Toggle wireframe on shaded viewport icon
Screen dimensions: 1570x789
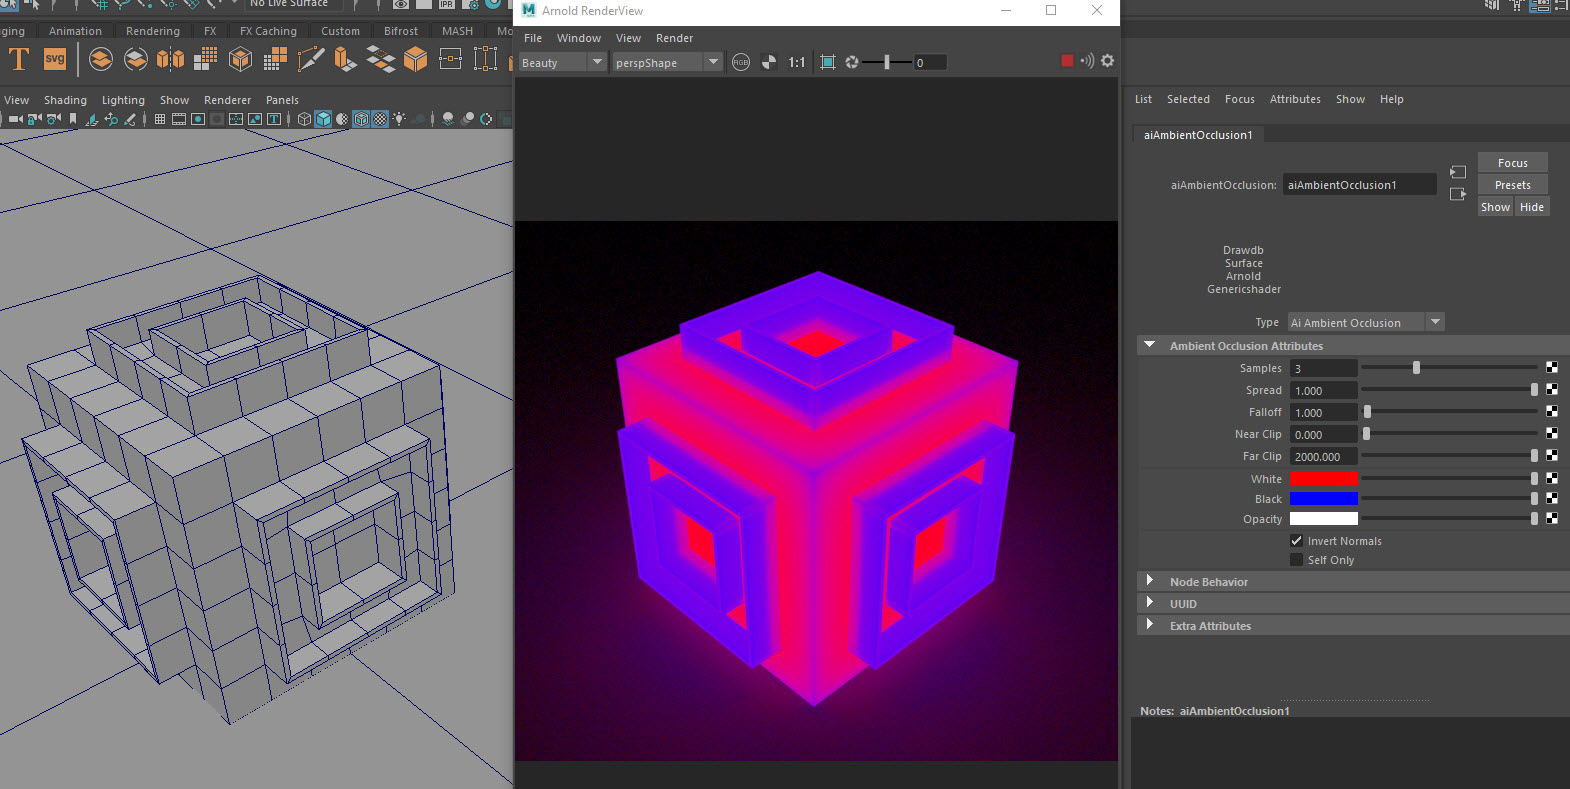pyautogui.click(x=361, y=119)
